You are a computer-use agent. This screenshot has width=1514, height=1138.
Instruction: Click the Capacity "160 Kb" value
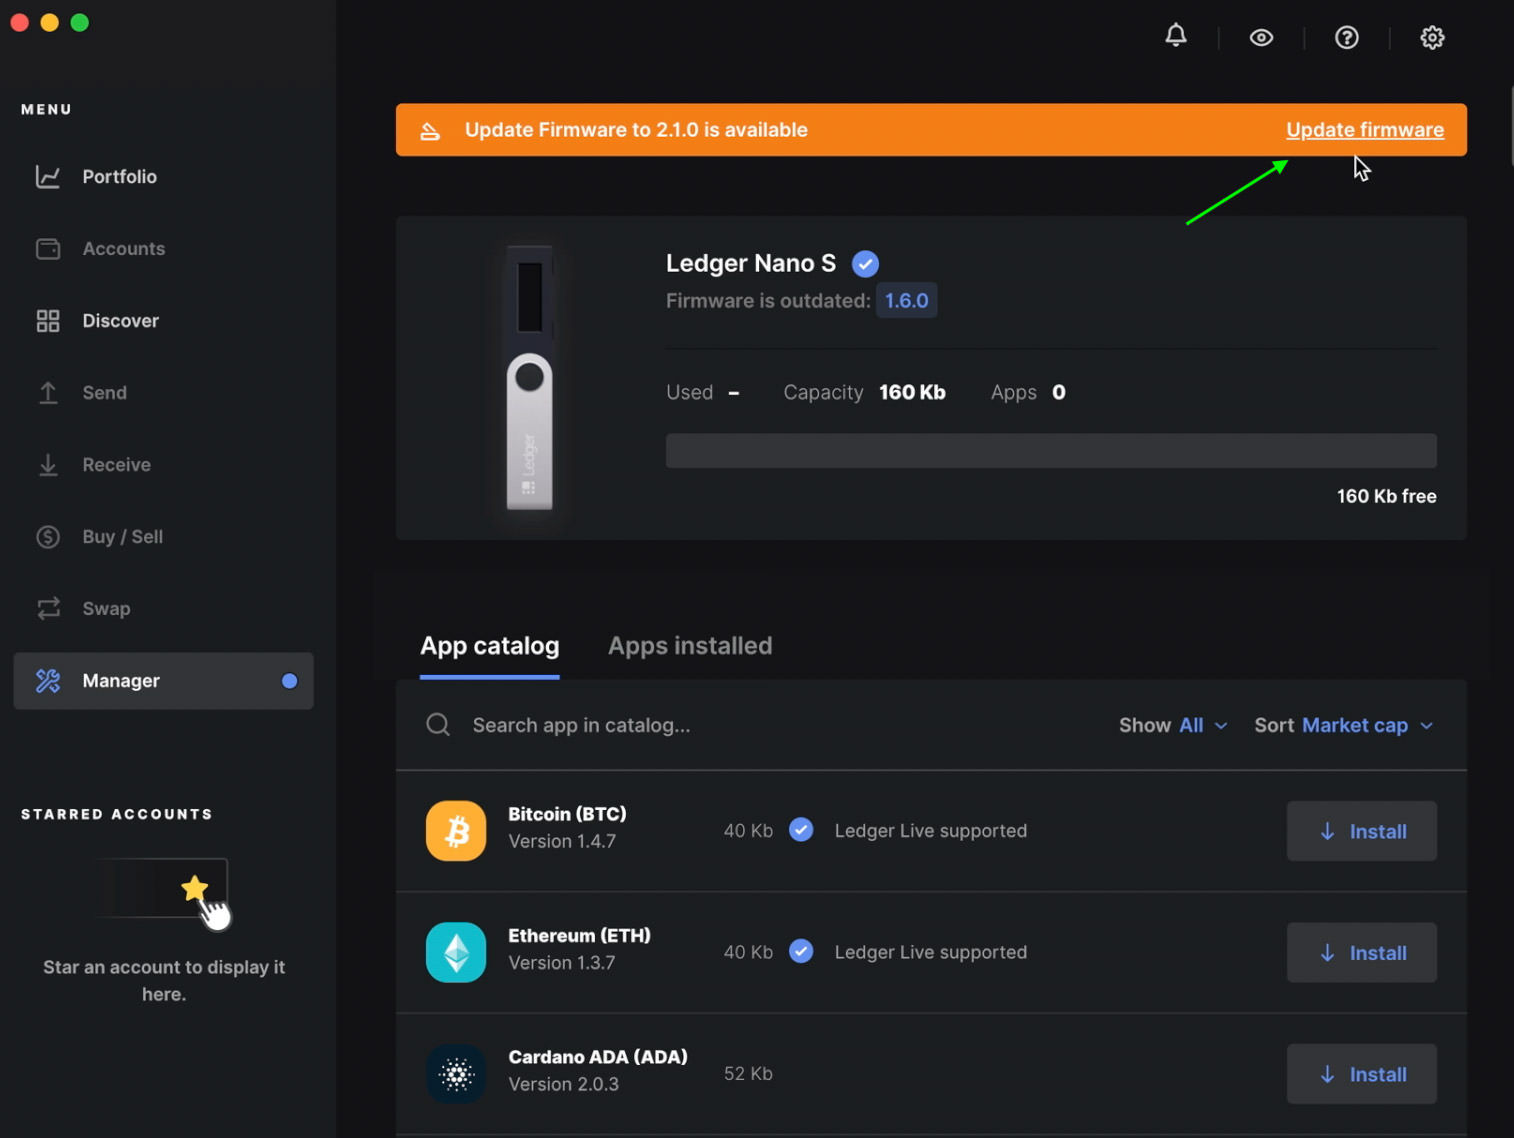coord(912,392)
